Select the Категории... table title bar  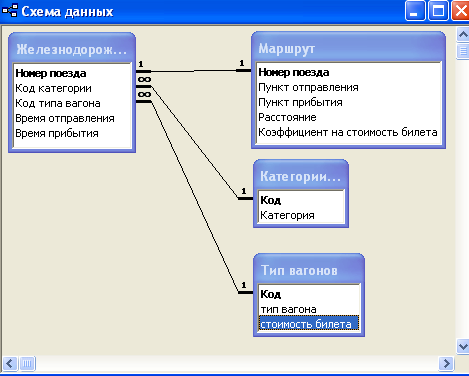tap(301, 176)
